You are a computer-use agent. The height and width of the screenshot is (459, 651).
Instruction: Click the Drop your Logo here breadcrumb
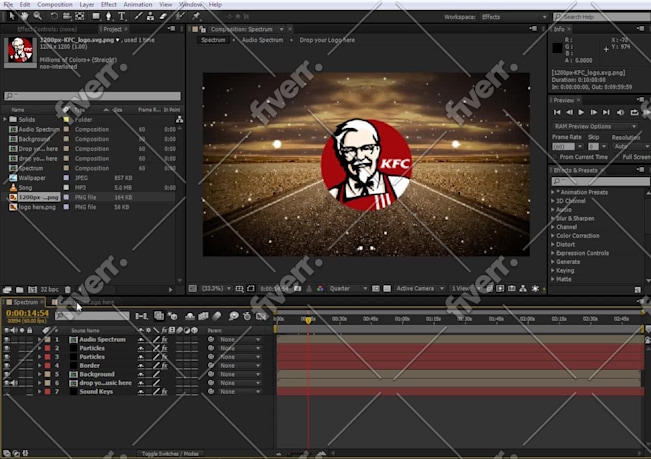coord(327,40)
